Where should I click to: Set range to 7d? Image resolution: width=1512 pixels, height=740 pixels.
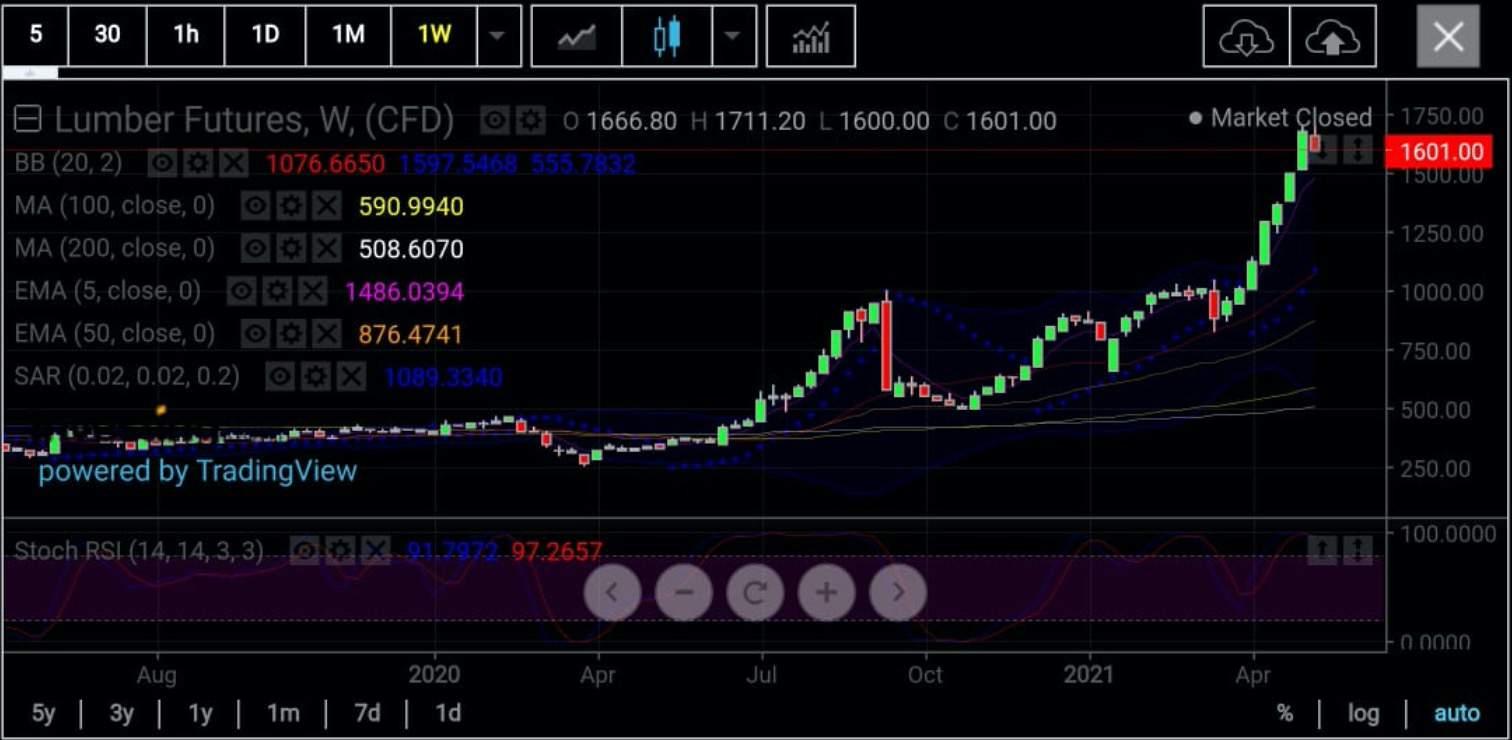tap(367, 713)
